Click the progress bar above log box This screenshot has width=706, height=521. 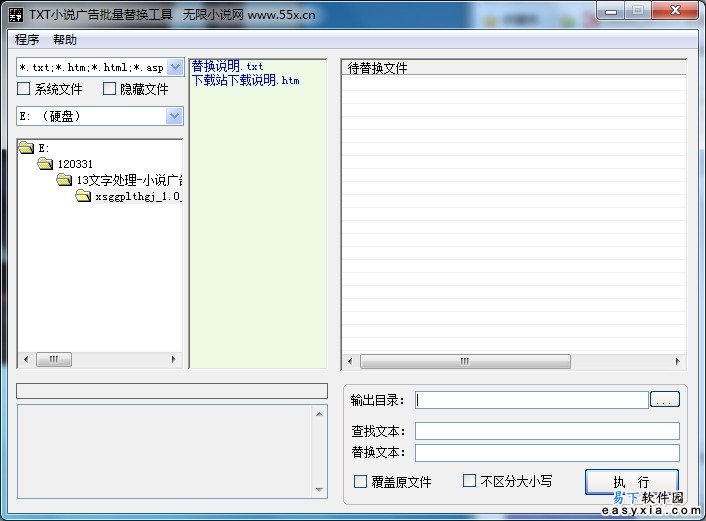click(172, 391)
